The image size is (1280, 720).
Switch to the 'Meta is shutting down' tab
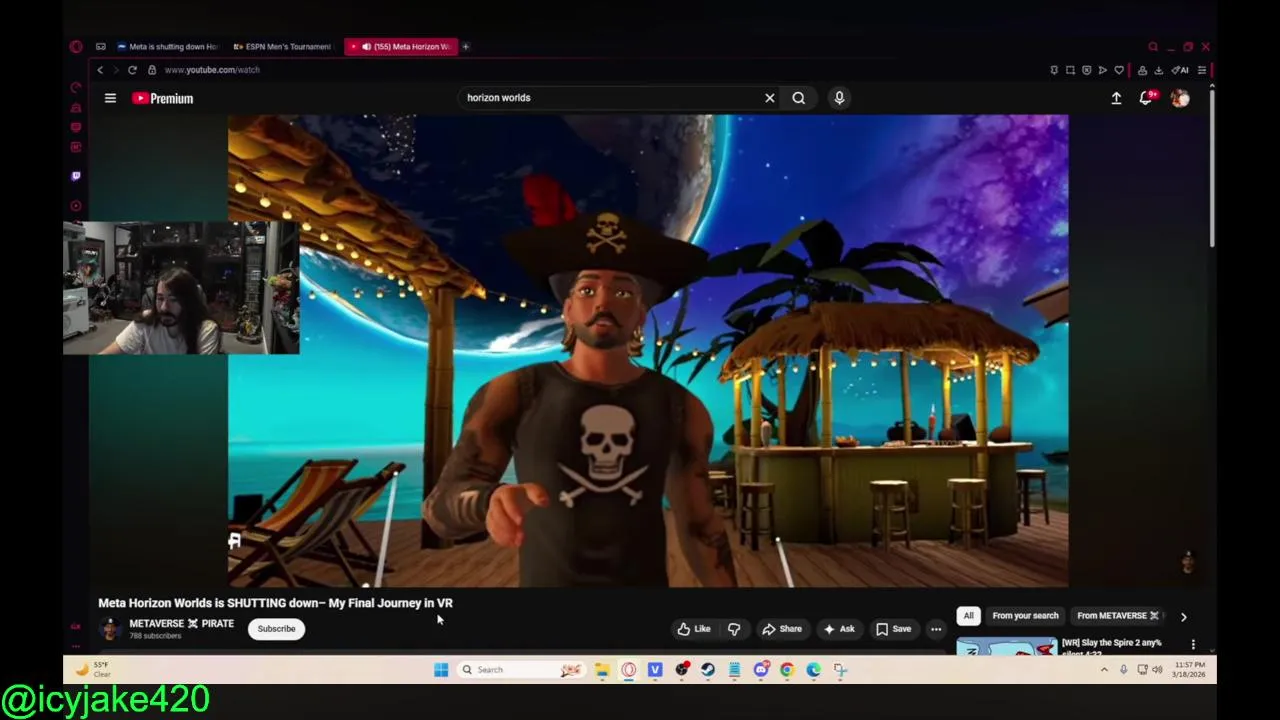coord(168,47)
